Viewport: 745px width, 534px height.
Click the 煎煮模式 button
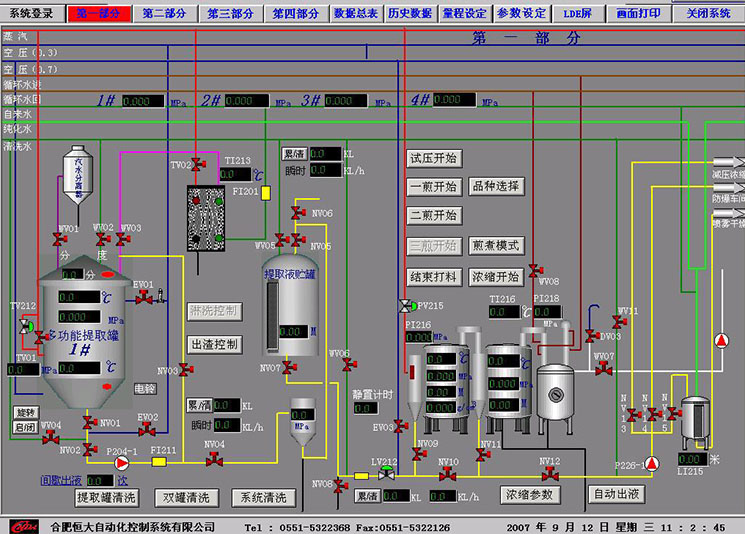[x=497, y=246]
